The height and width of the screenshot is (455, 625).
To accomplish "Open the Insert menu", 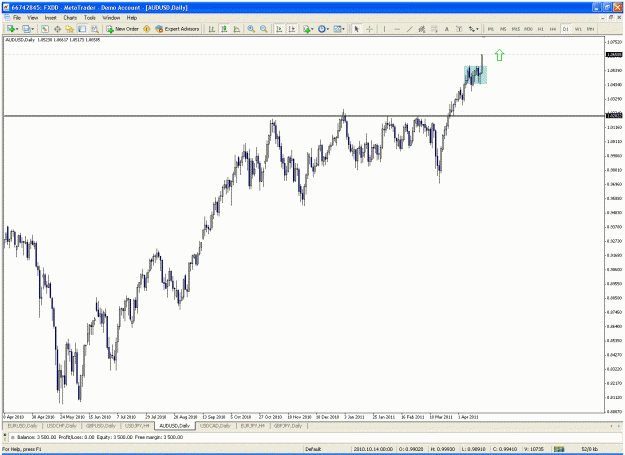I will [x=50, y=18].
